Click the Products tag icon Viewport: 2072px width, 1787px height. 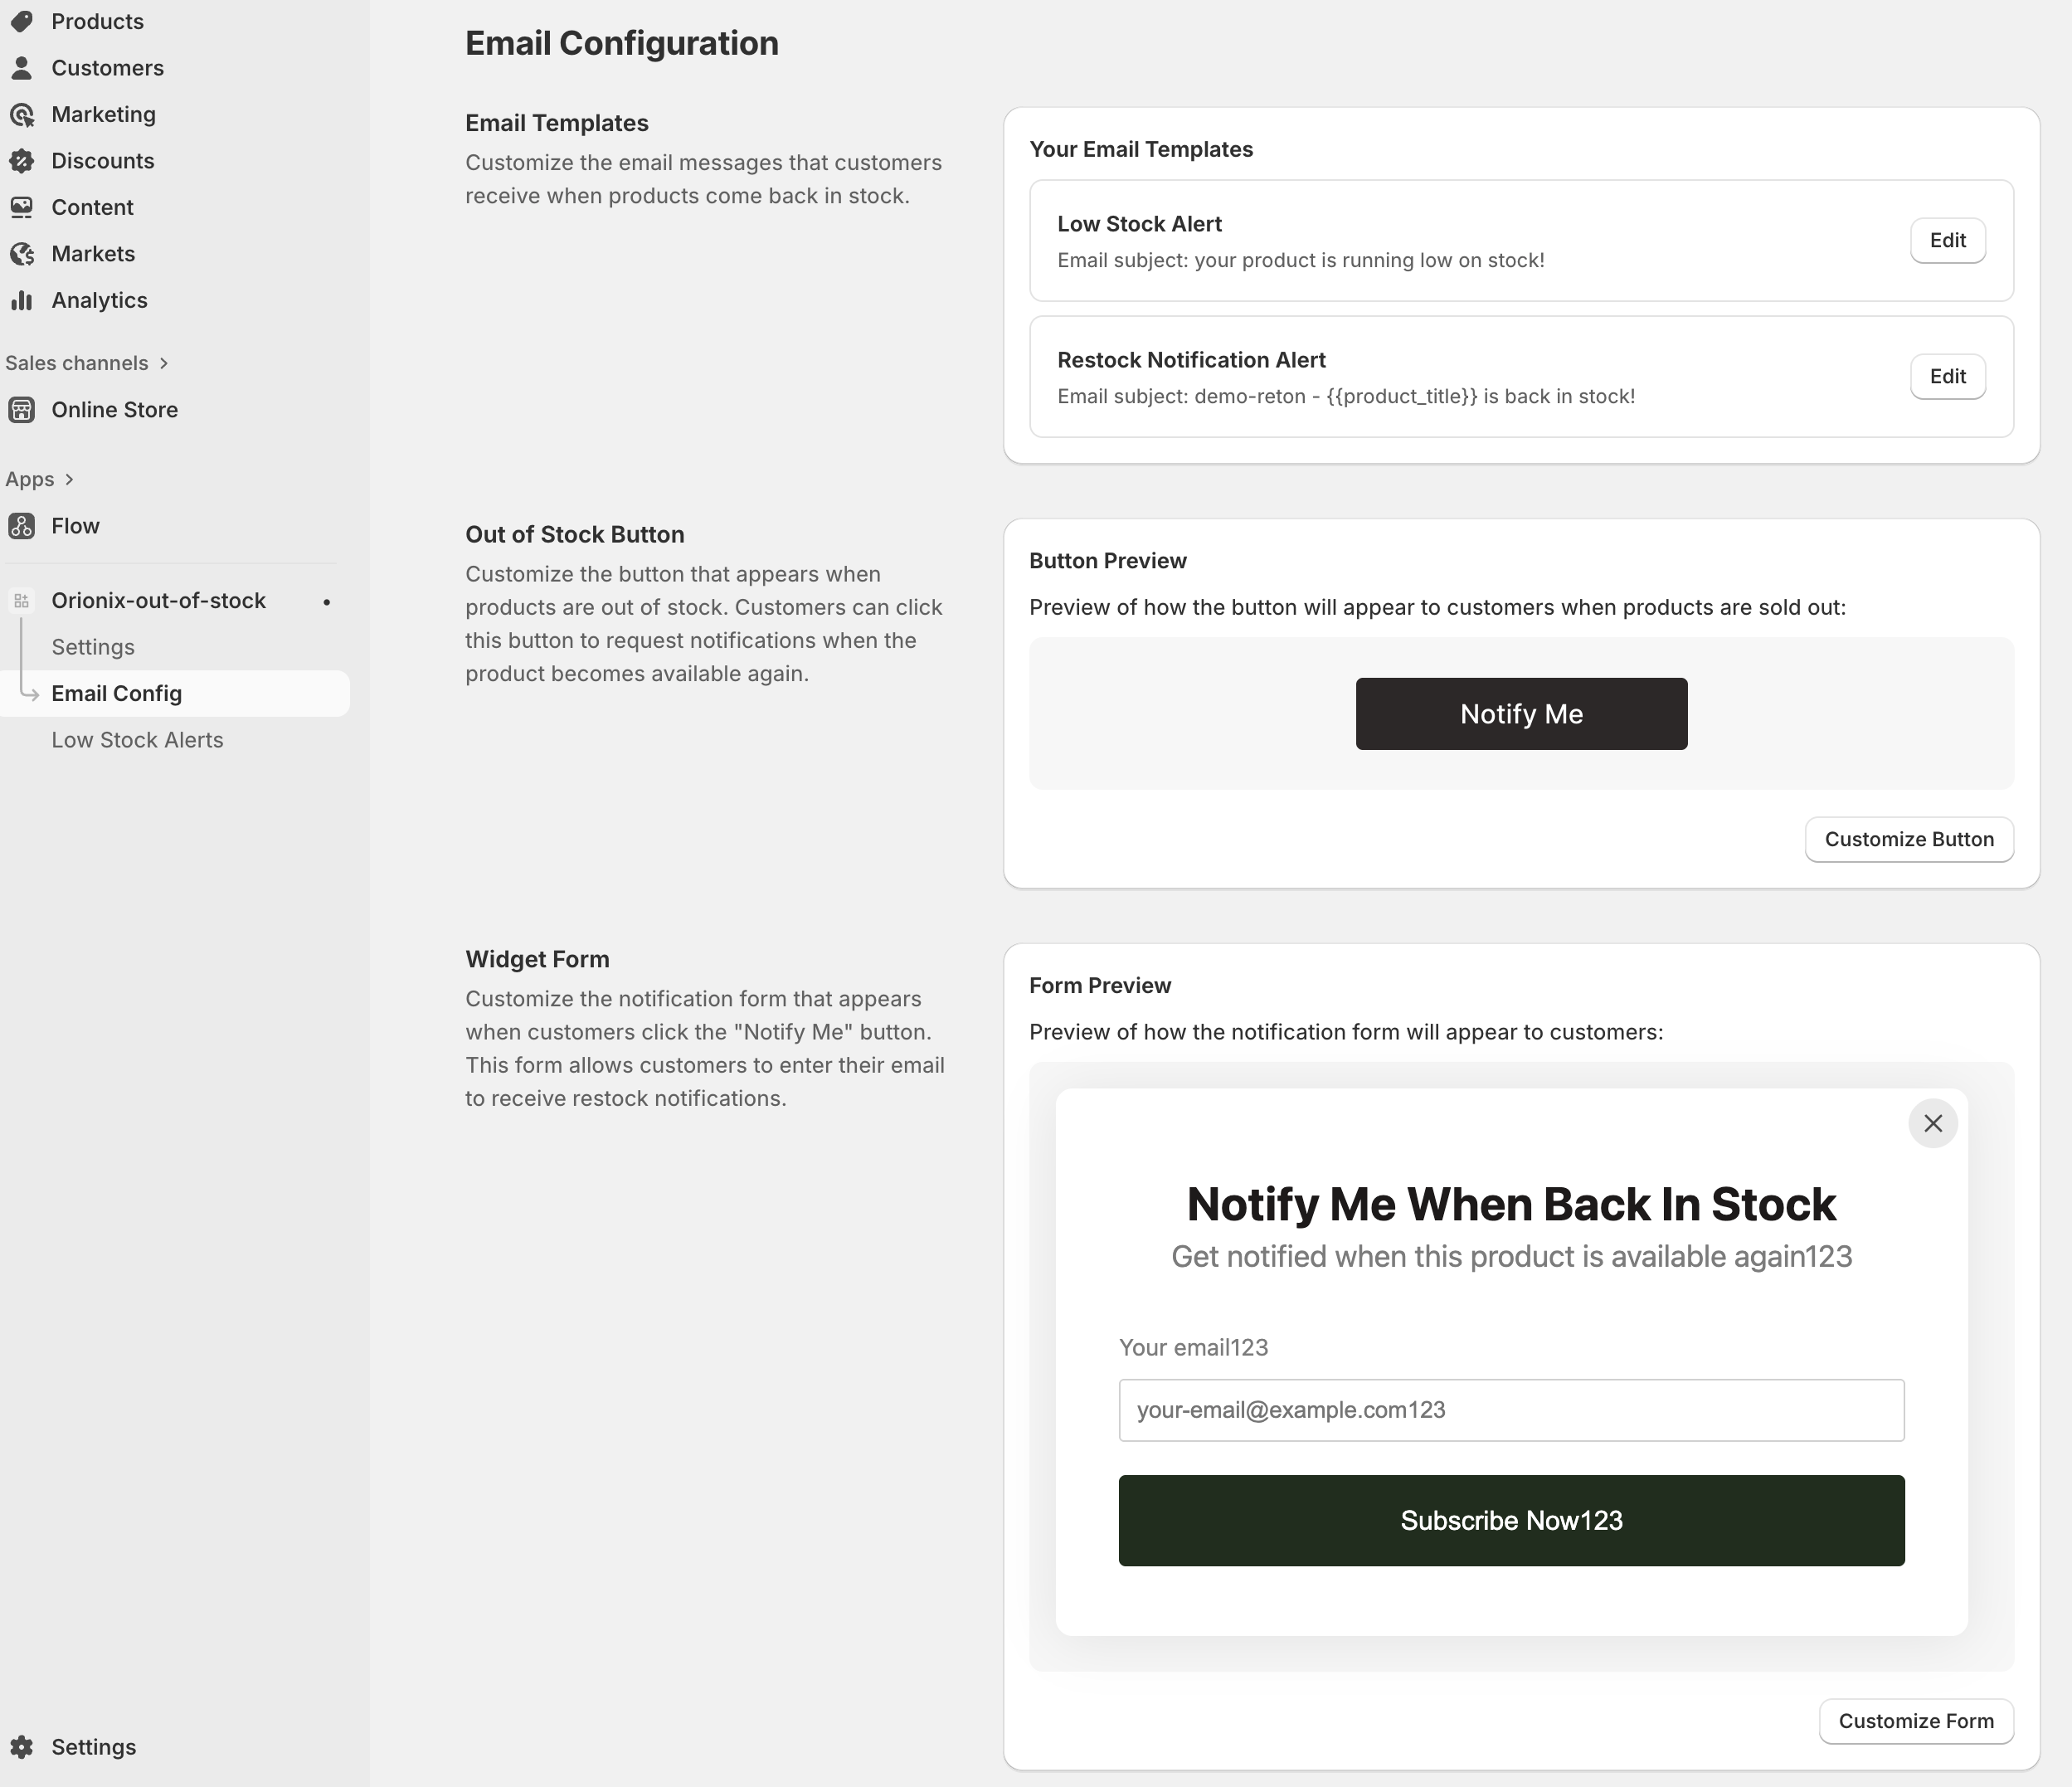[x=22, y=21]
